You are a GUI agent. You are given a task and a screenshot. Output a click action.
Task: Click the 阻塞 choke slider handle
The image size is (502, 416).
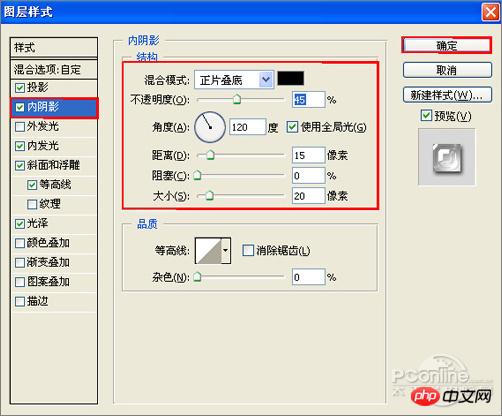pyautogui.click(x=197, y=175)
